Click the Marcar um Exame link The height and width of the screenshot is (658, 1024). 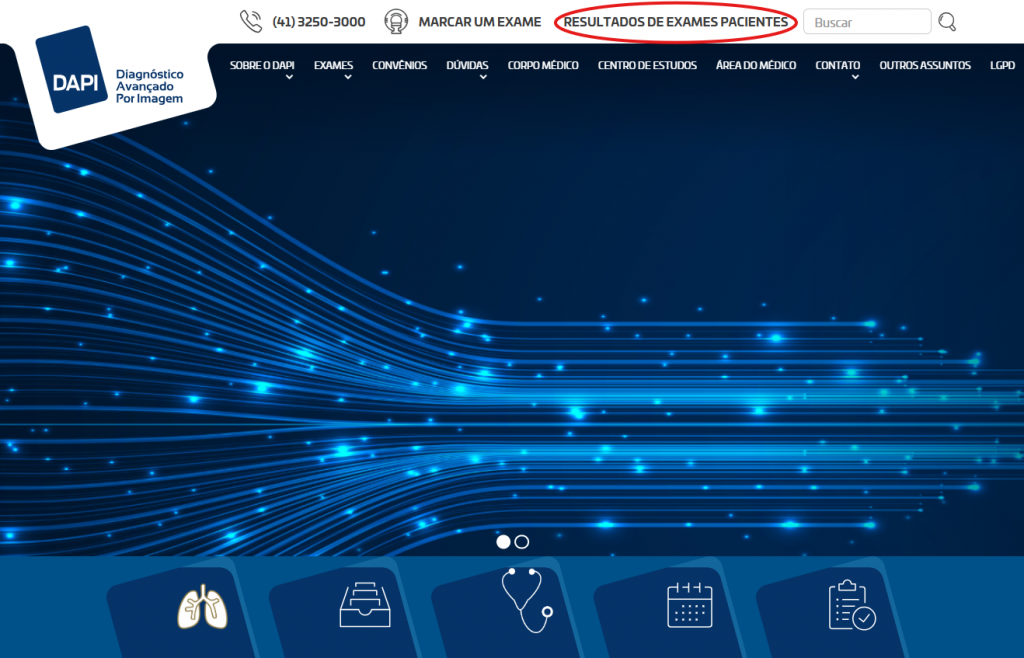tap(479, 22)
